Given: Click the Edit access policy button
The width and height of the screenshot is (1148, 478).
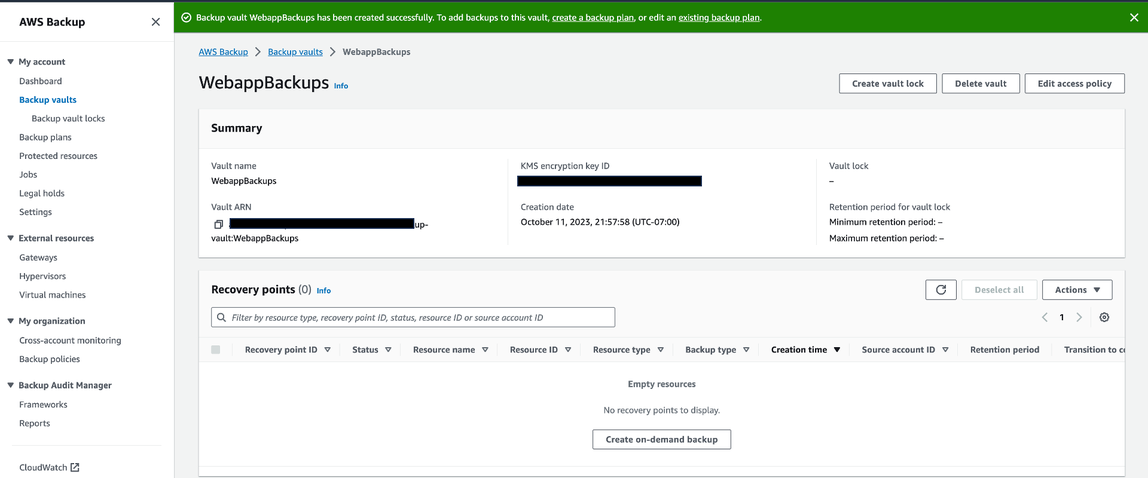Looking at the screenshot, I should pyautogui.click(x=1075, y=83).
